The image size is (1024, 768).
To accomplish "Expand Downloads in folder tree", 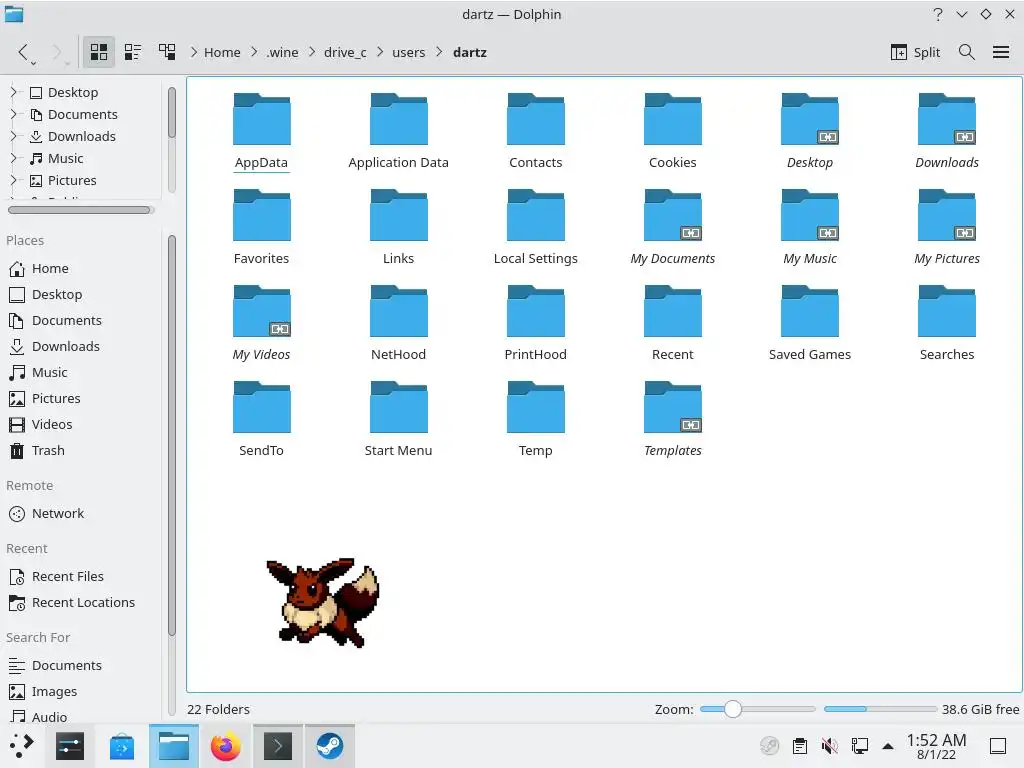I will point(14,136).
